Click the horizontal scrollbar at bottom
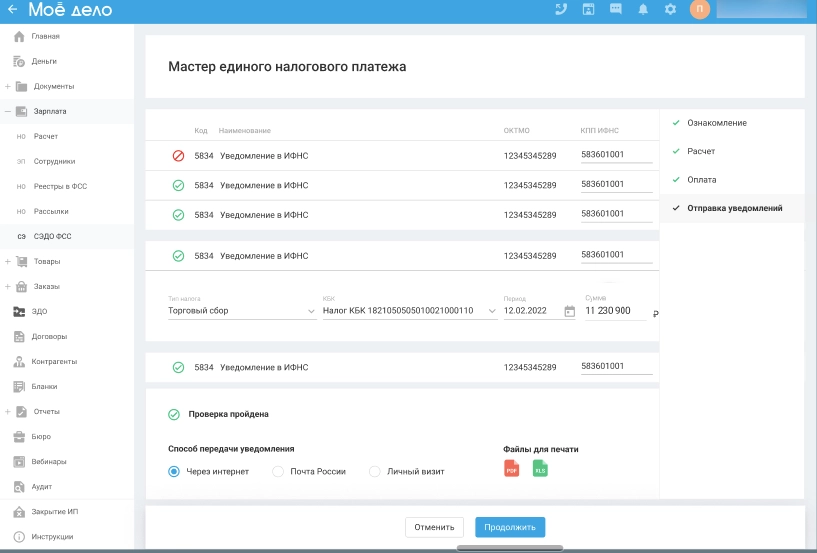Screen dimensions: 817x553 coord(510,548)
